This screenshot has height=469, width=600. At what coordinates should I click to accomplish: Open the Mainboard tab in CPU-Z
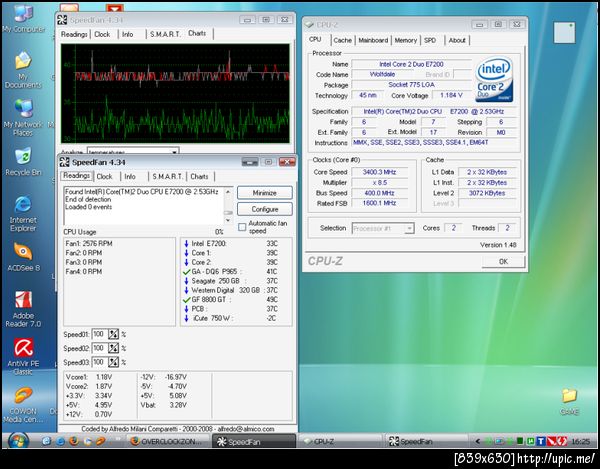pyautogui.click(x=373, y=40)
